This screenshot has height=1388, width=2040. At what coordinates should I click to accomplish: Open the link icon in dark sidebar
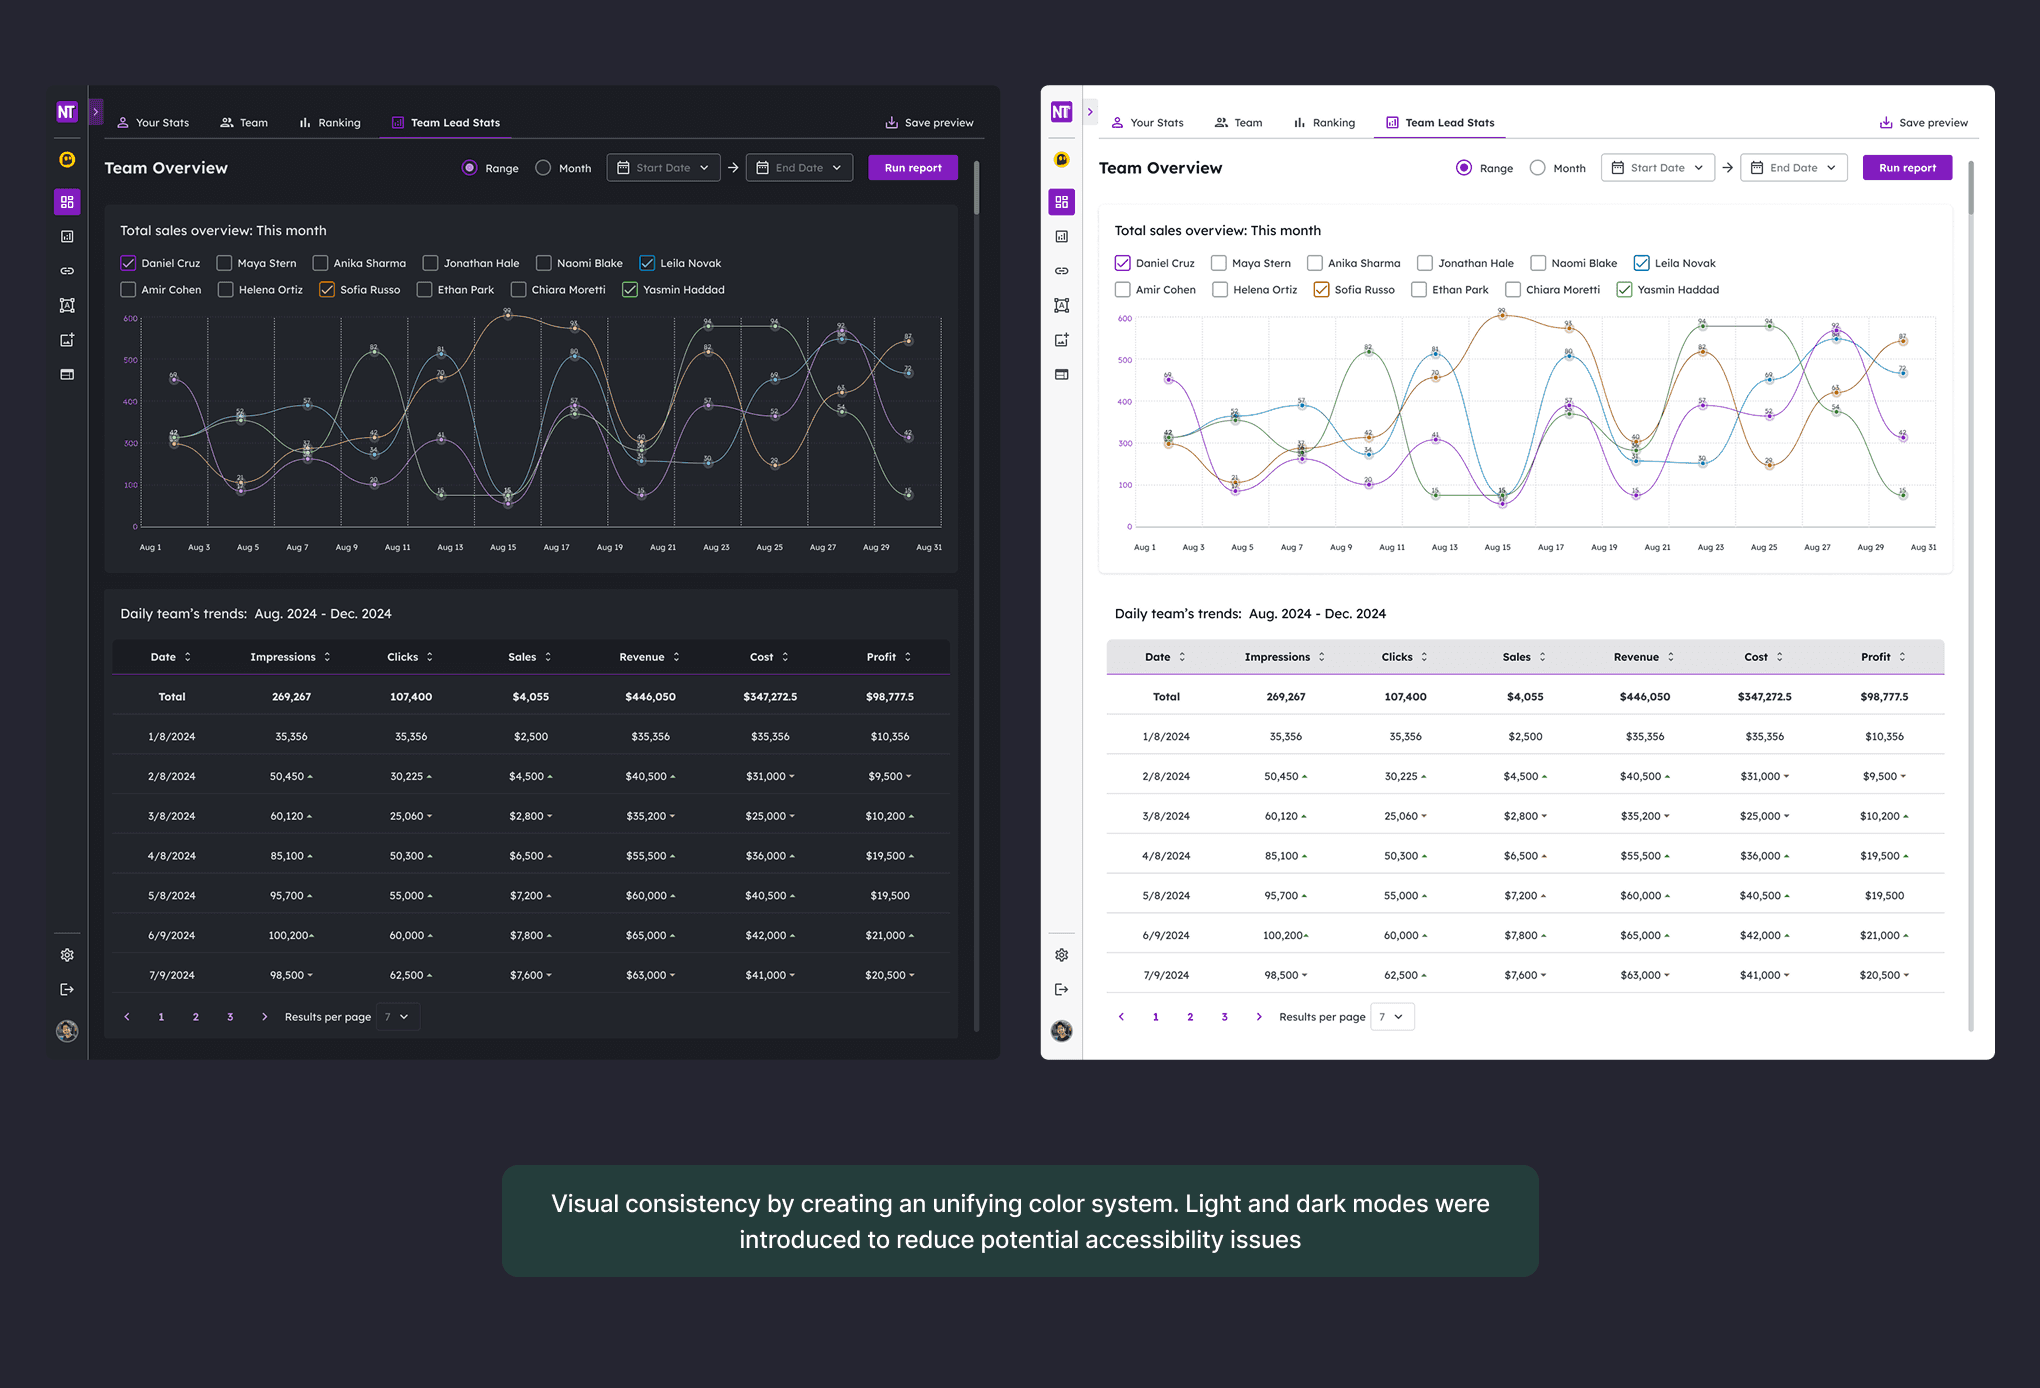(67, 271)
